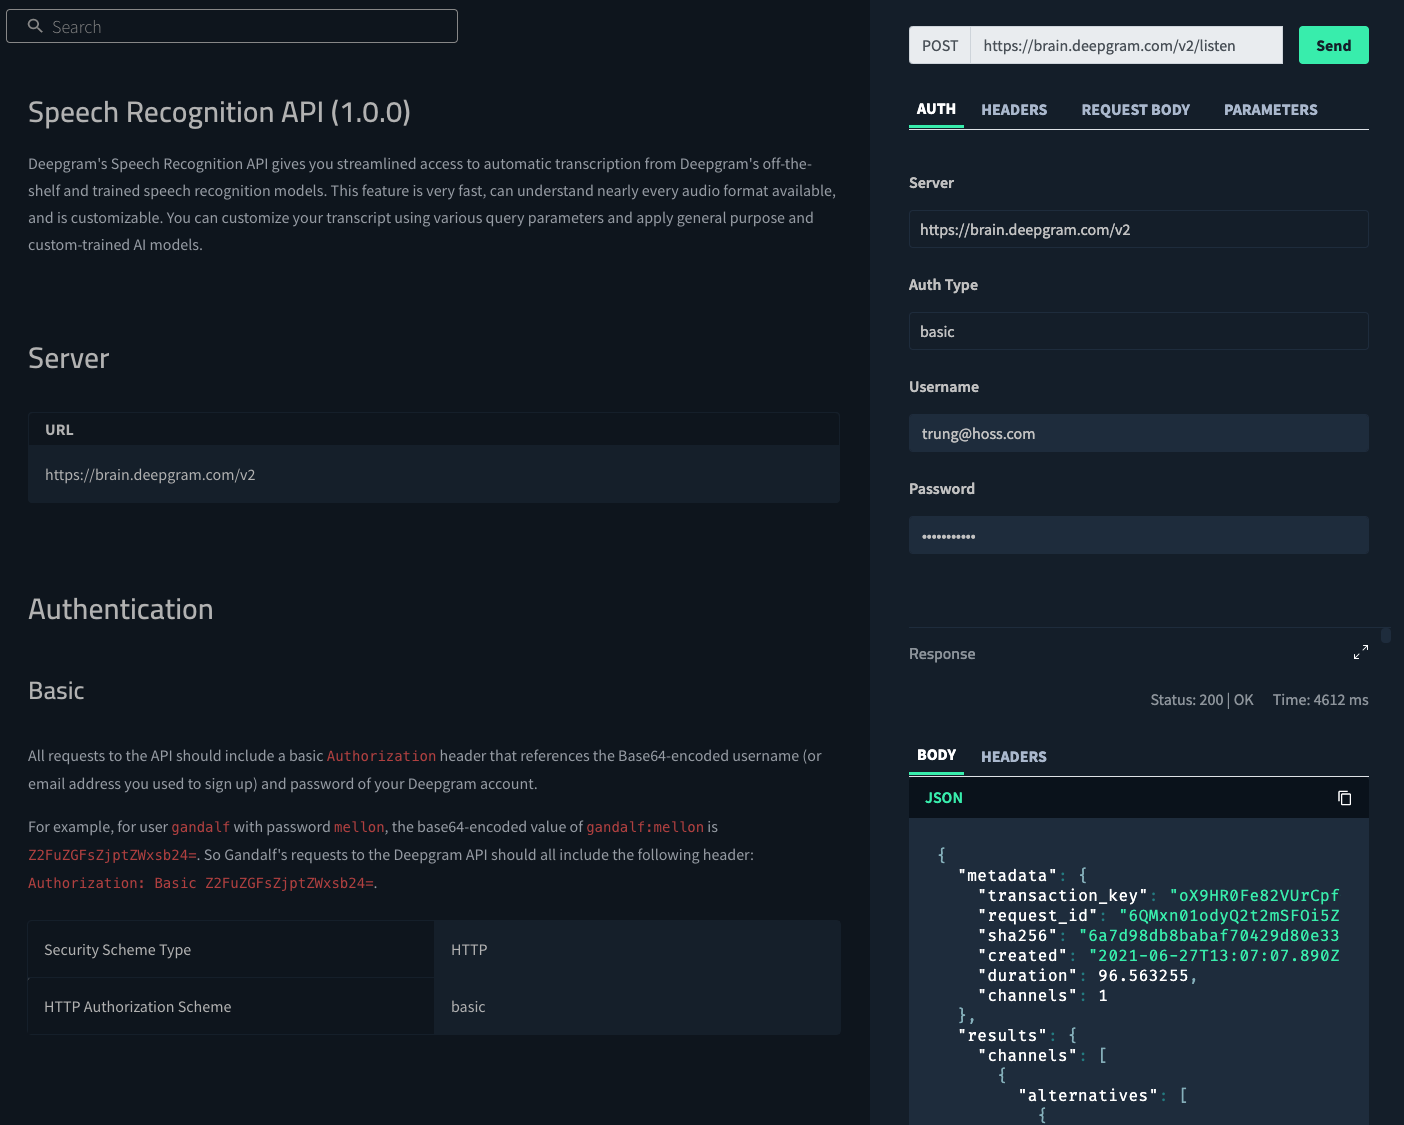Select the JSON format label
1404x1125 pixels.
pos(944,798)
